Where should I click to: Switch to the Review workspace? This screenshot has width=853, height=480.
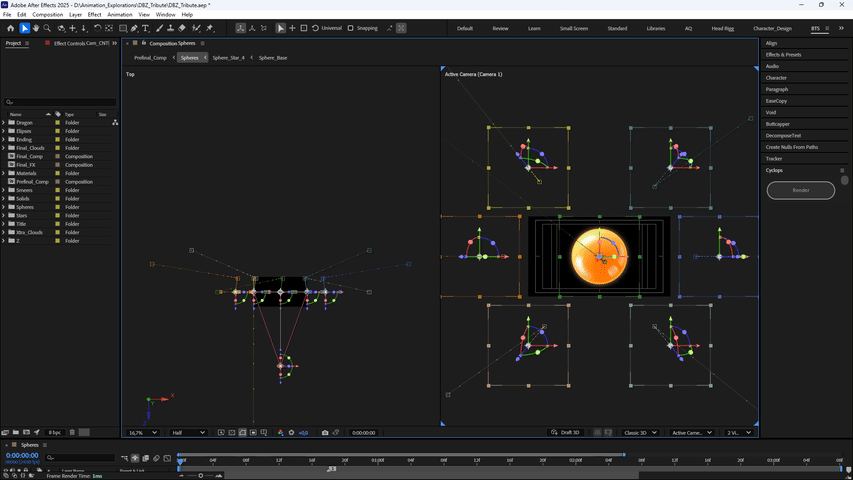[x=500, y=28]
